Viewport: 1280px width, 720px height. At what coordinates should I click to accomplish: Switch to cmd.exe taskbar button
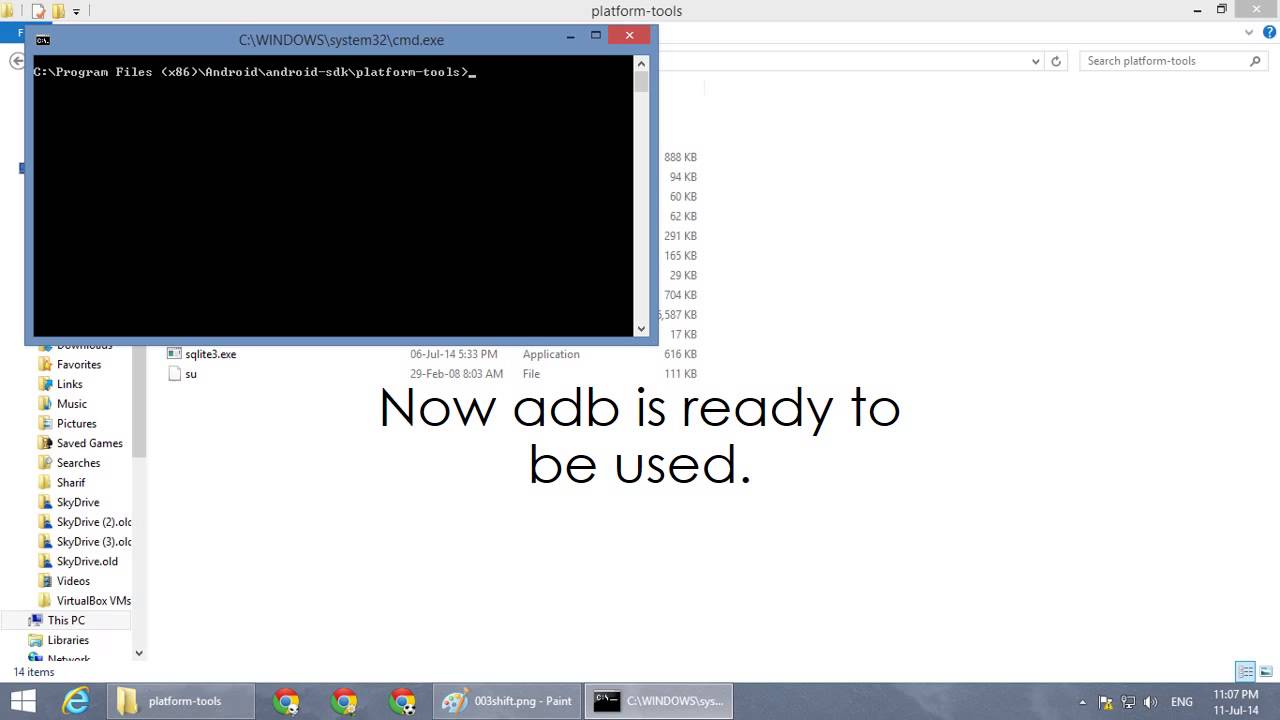[660, 701]
